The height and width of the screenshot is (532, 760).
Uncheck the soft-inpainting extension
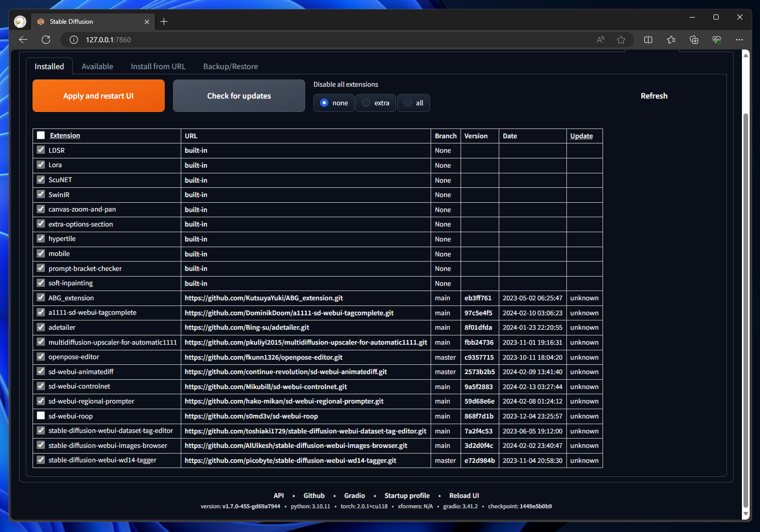41,283
